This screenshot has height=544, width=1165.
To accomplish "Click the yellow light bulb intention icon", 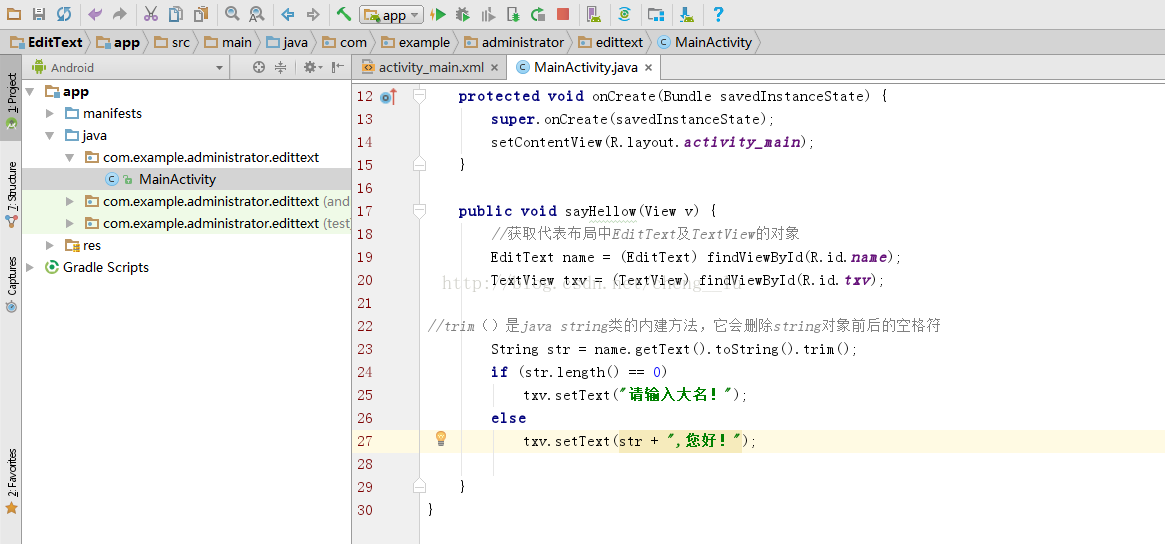I will point(440,439).
